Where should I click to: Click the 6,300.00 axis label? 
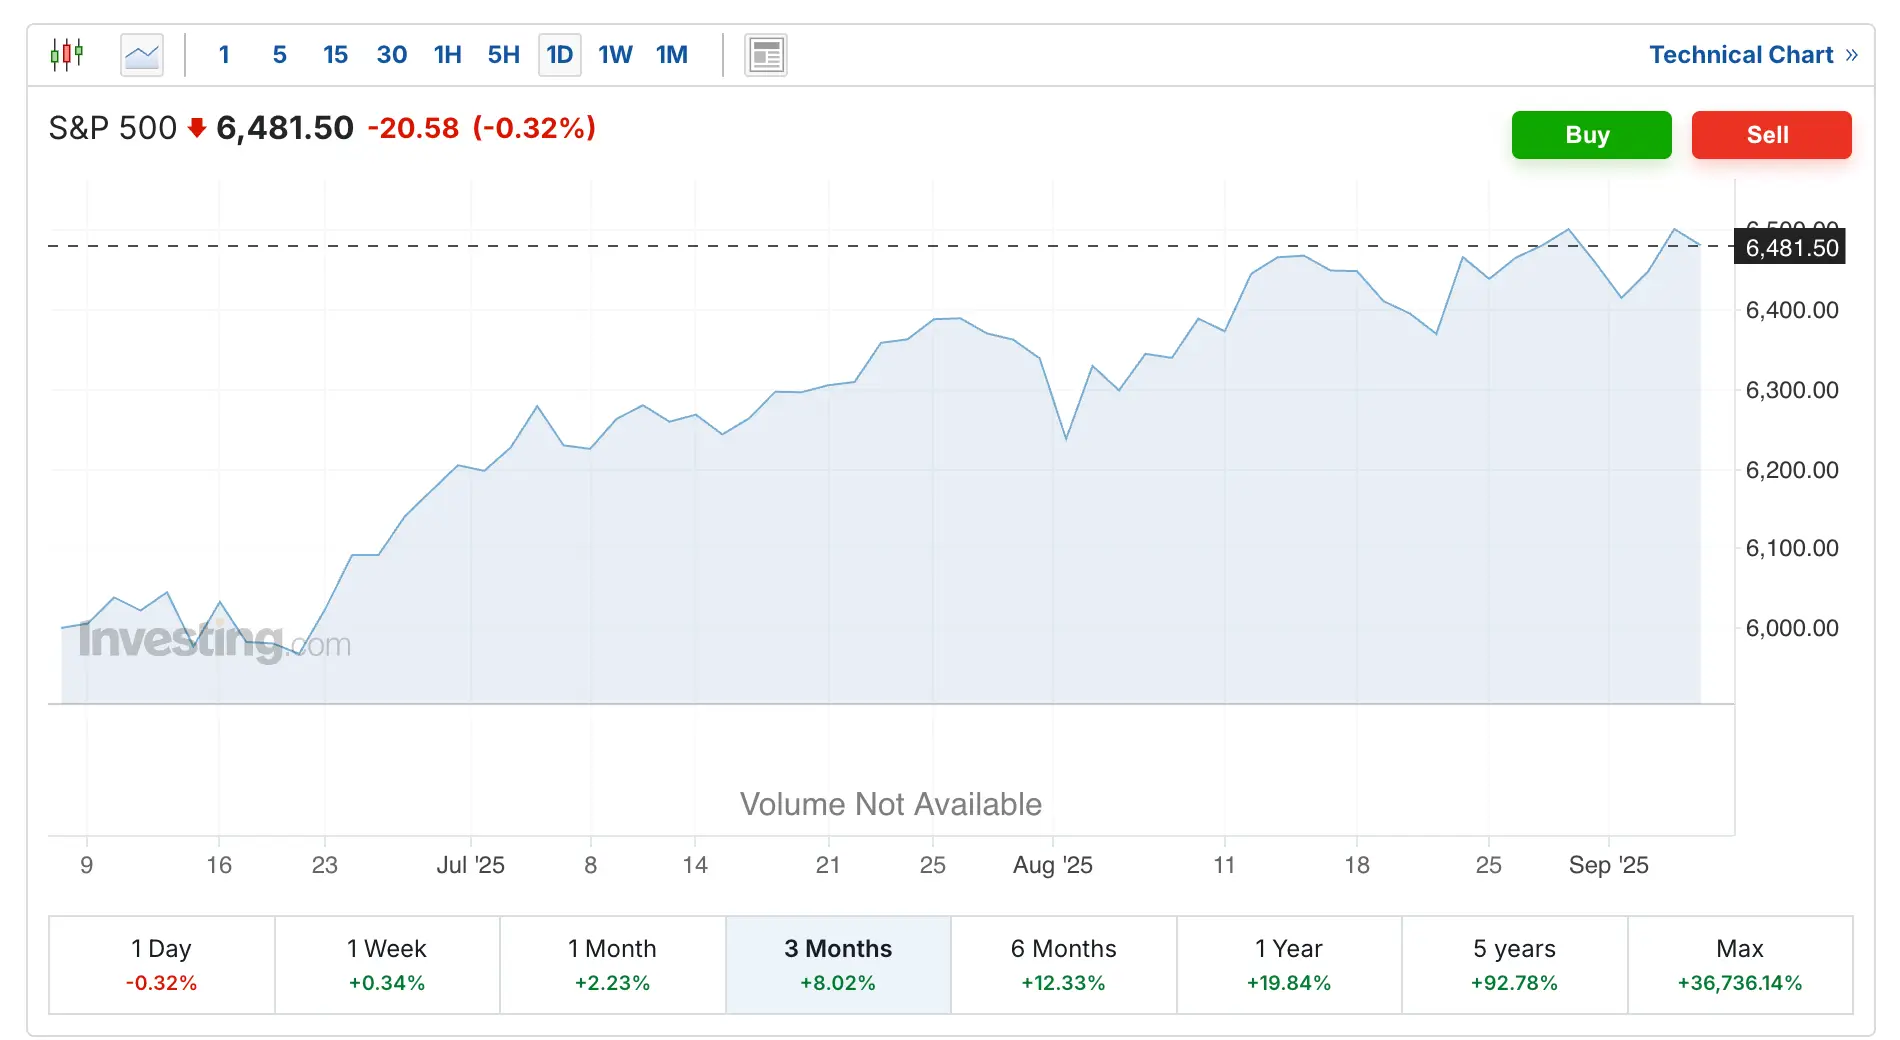coord(1792,390)
